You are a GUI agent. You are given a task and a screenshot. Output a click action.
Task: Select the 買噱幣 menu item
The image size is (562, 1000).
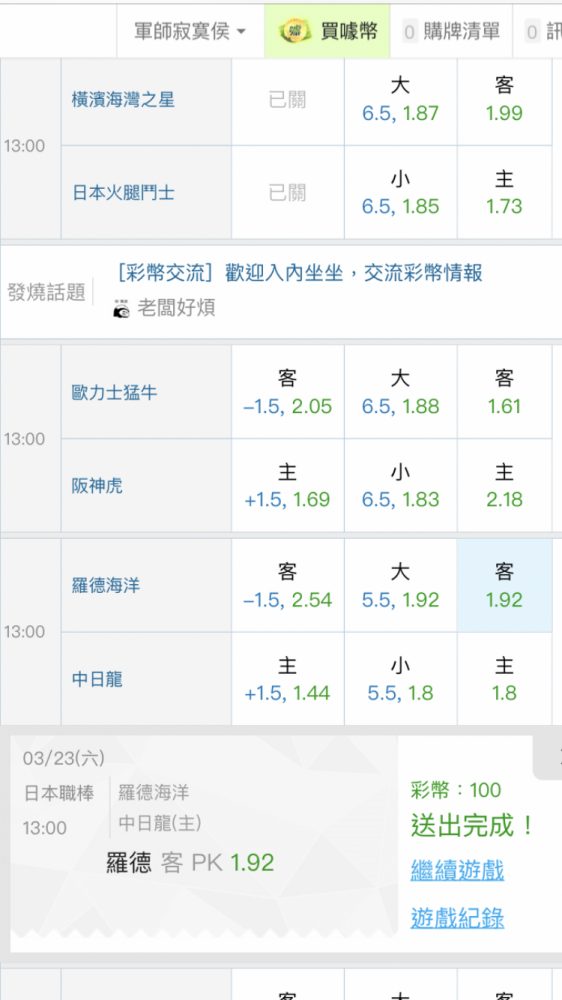tap(328, 31)
